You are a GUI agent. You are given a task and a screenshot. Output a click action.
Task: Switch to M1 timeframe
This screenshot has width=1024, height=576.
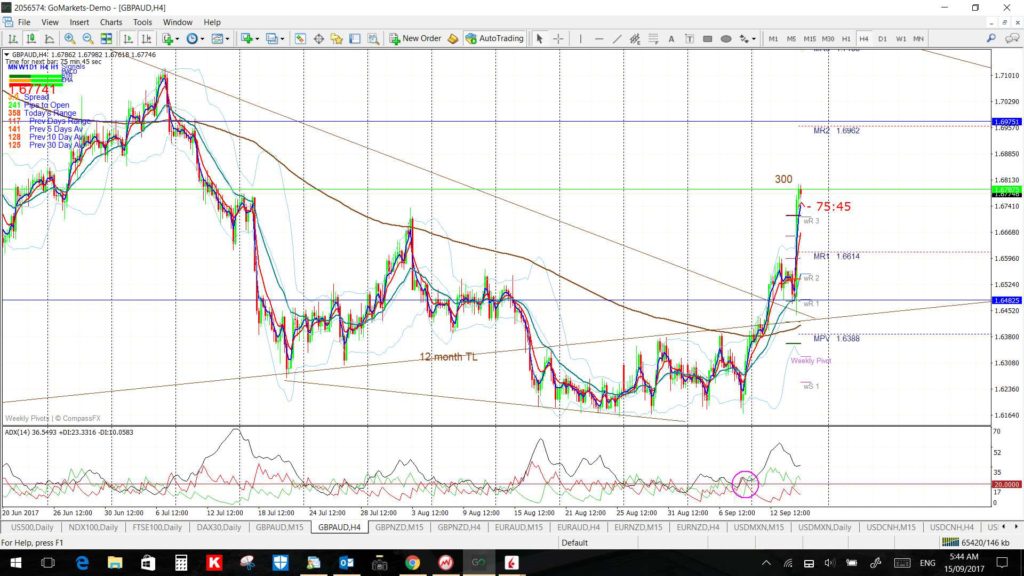pos(773,39)
